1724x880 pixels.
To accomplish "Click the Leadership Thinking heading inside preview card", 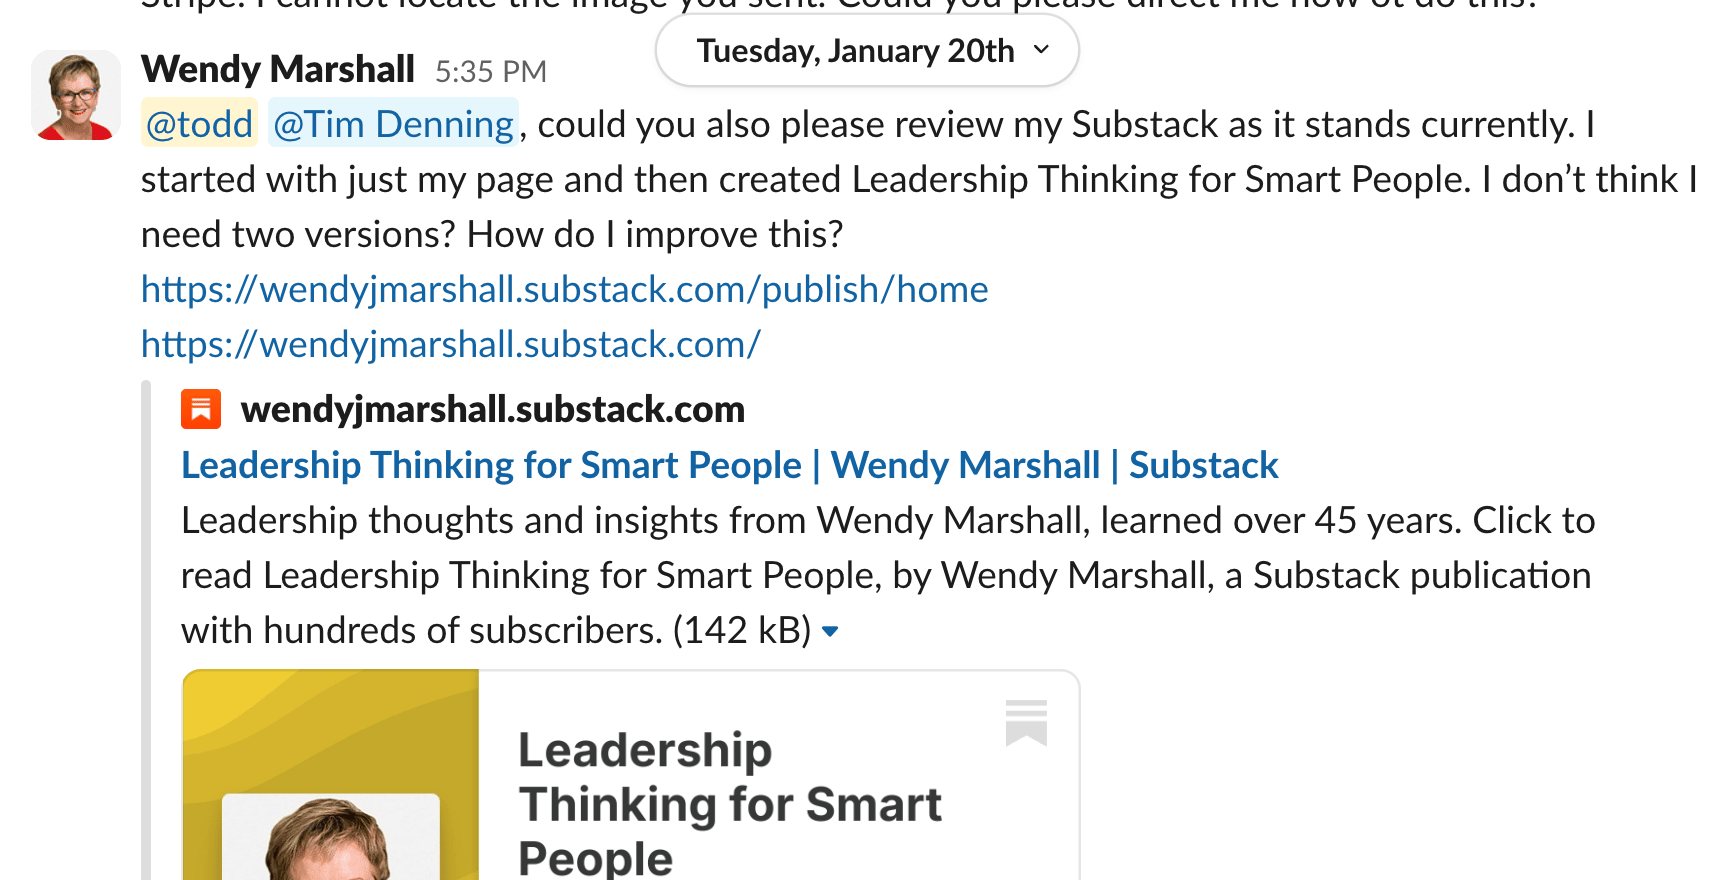I will pyautogui.click(x=729, y=803).
